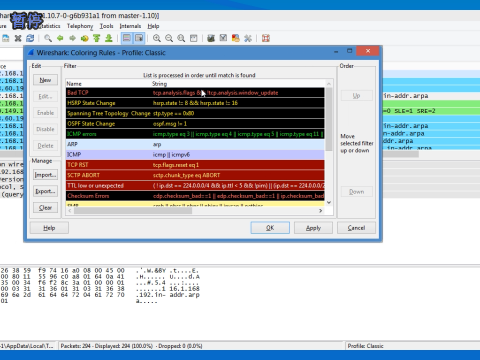Select the TCP RST rule row
Image resolution: width=480 pixels, height=360 pixels.
click(195, 165)
